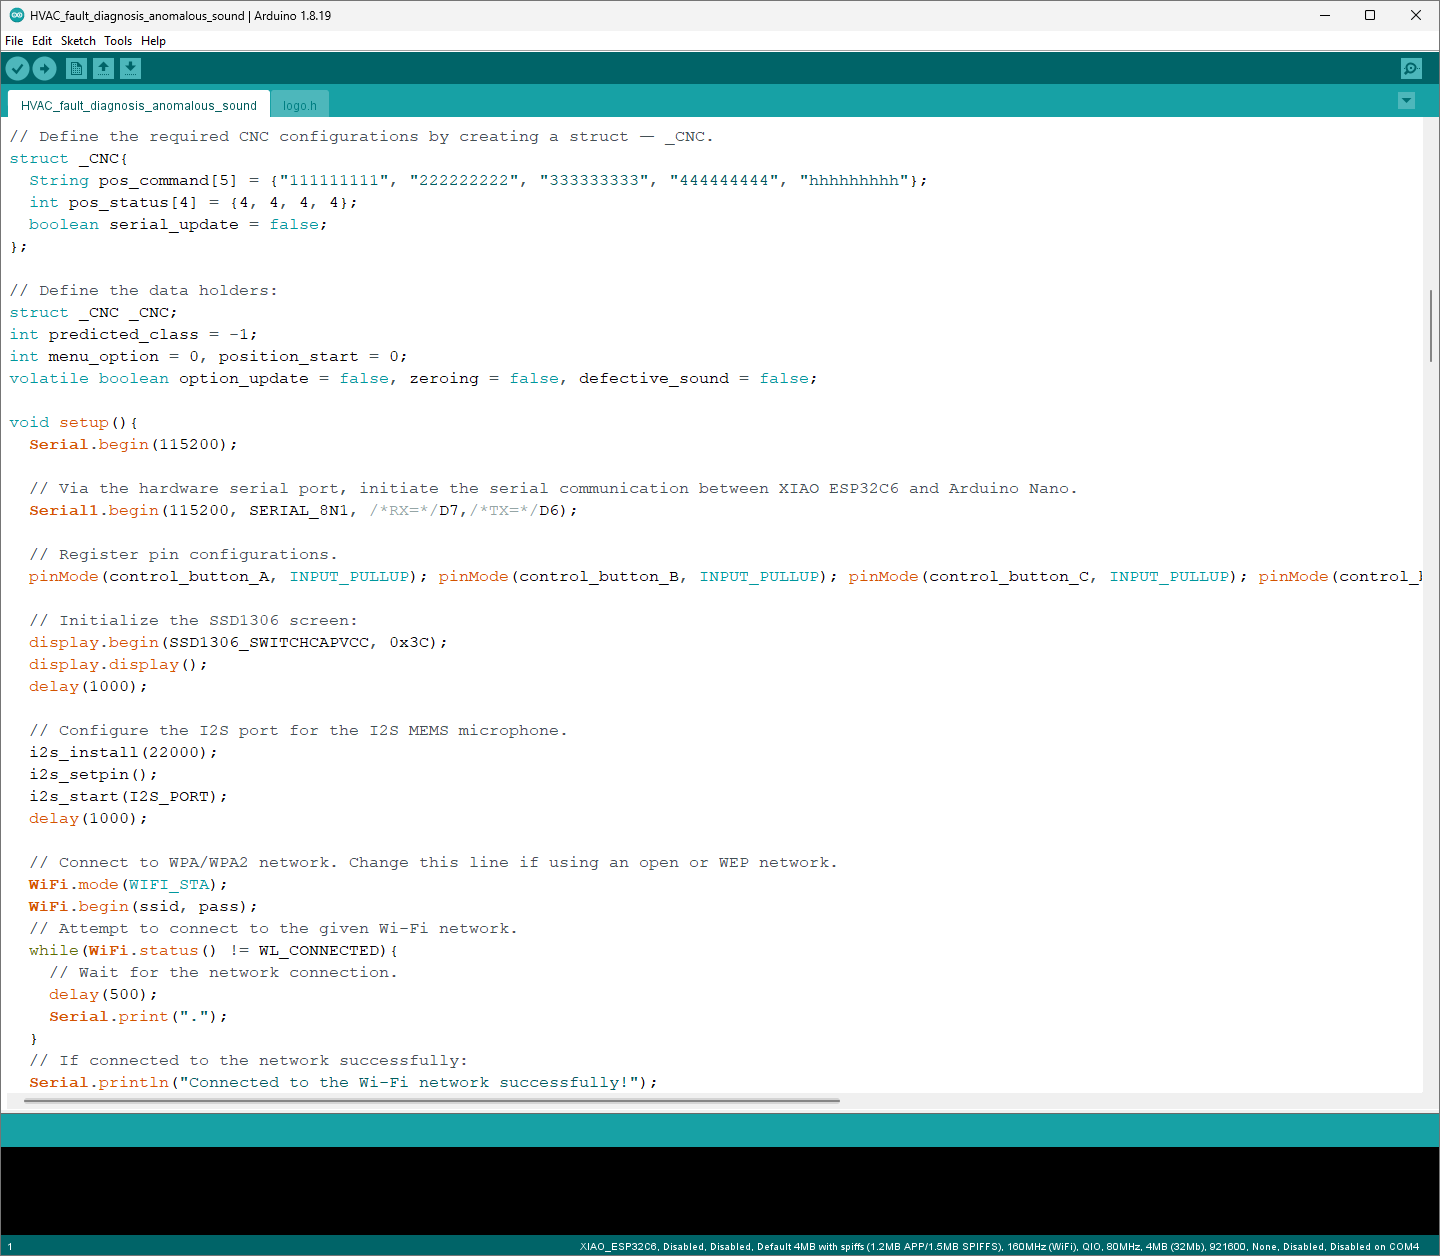Open a sketch using the Open icon
1440x1256 pixels.
[x=103, y=68]
